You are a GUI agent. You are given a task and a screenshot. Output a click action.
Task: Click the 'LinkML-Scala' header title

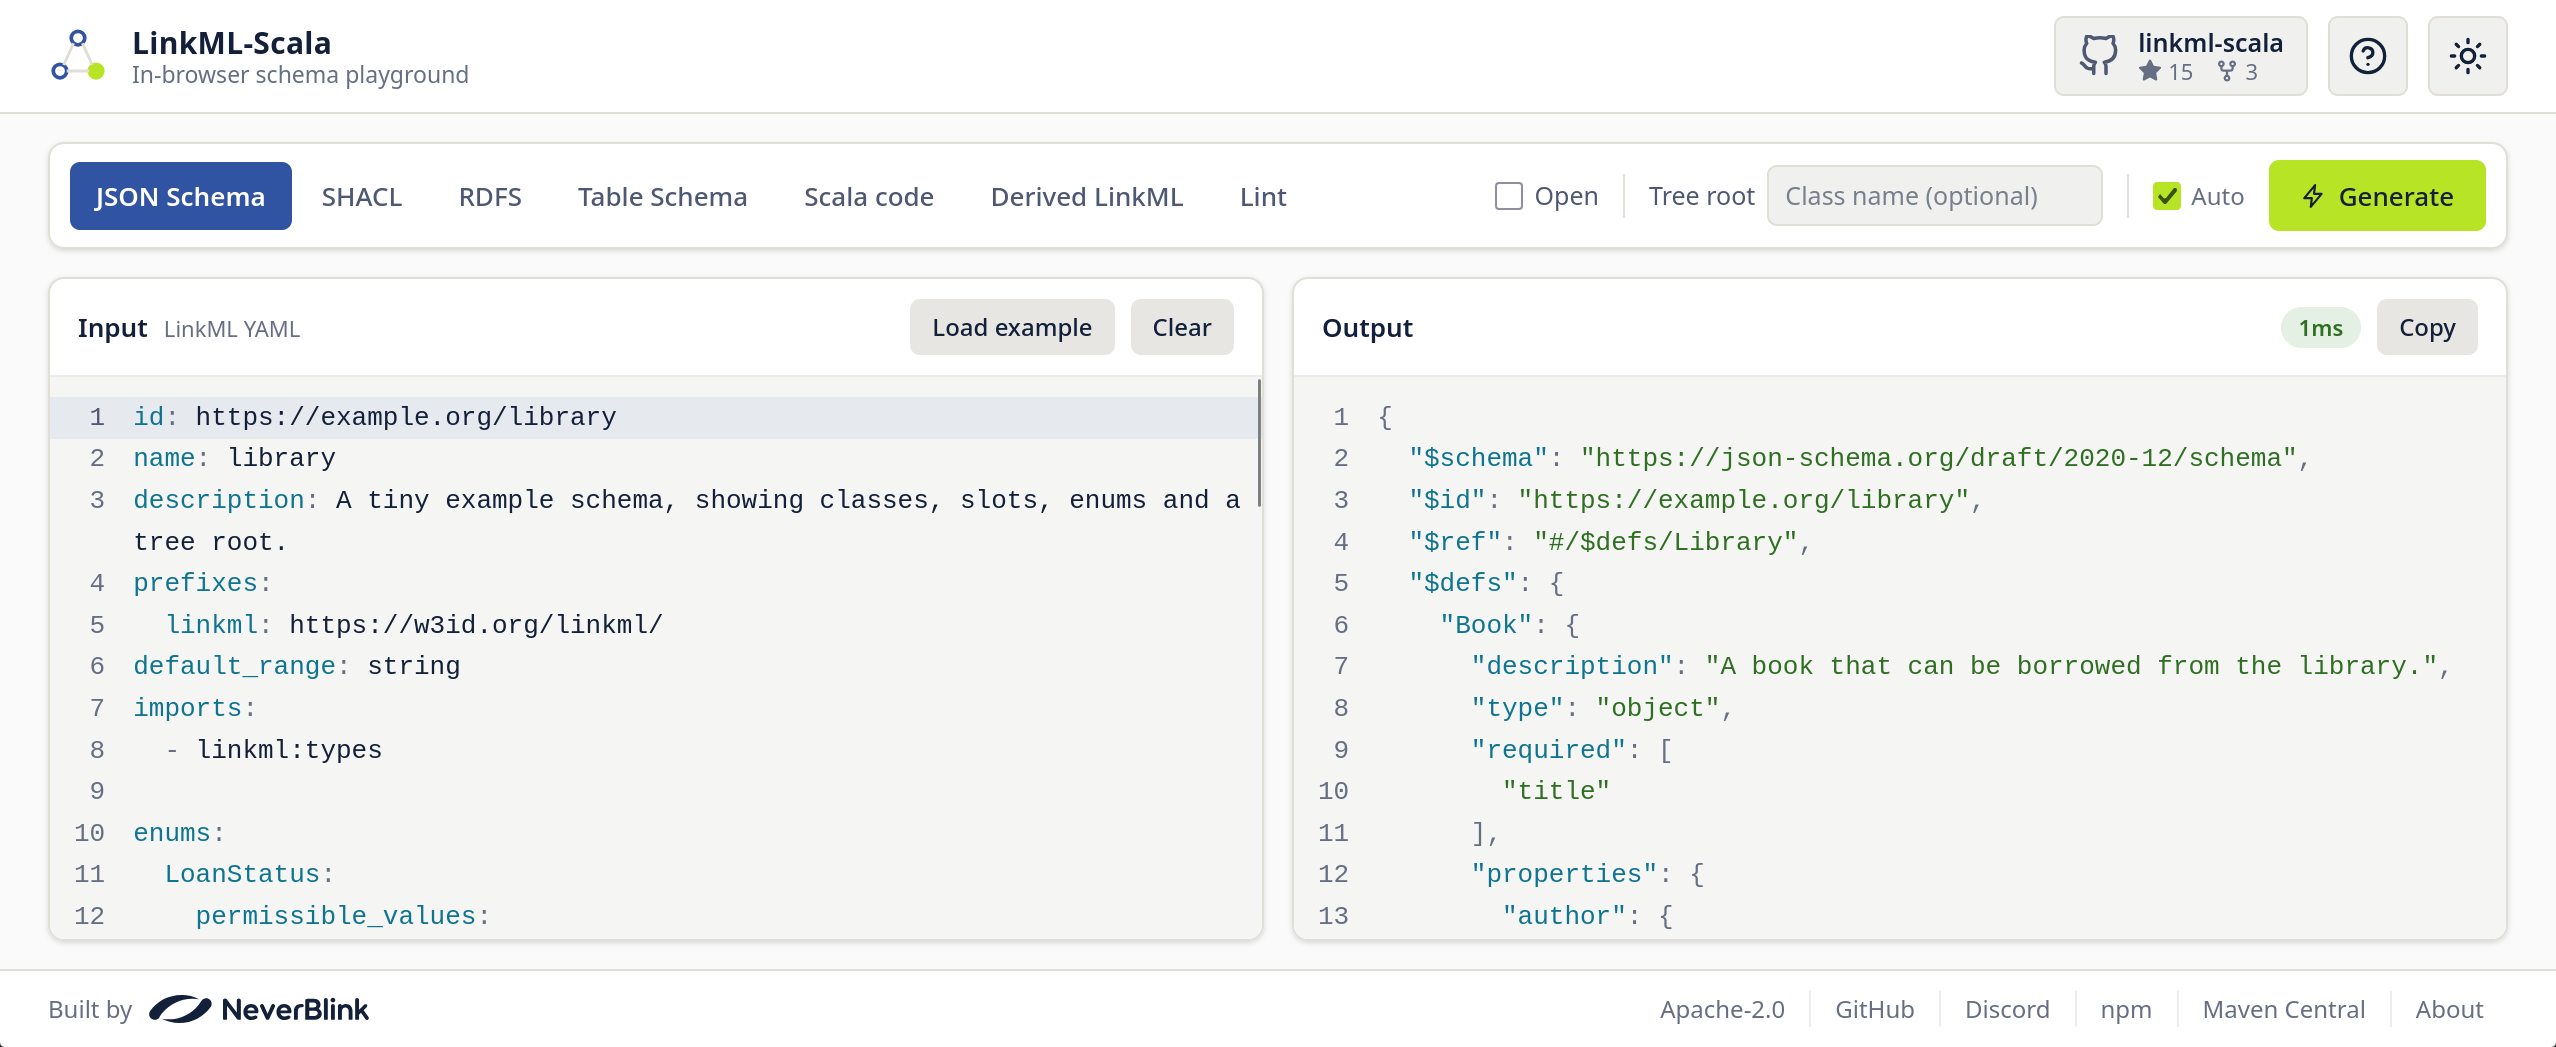[231, 43]
